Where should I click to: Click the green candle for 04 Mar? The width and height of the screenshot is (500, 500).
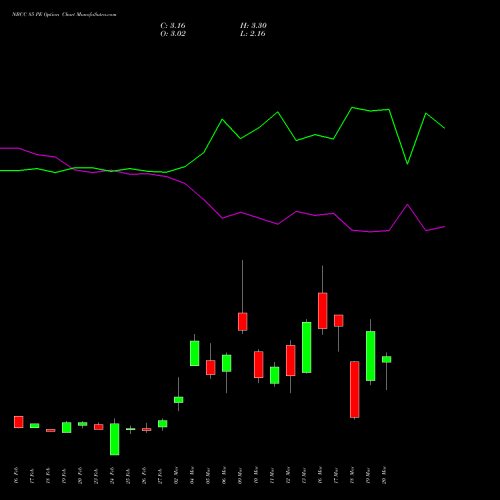[x=195, y=353]
